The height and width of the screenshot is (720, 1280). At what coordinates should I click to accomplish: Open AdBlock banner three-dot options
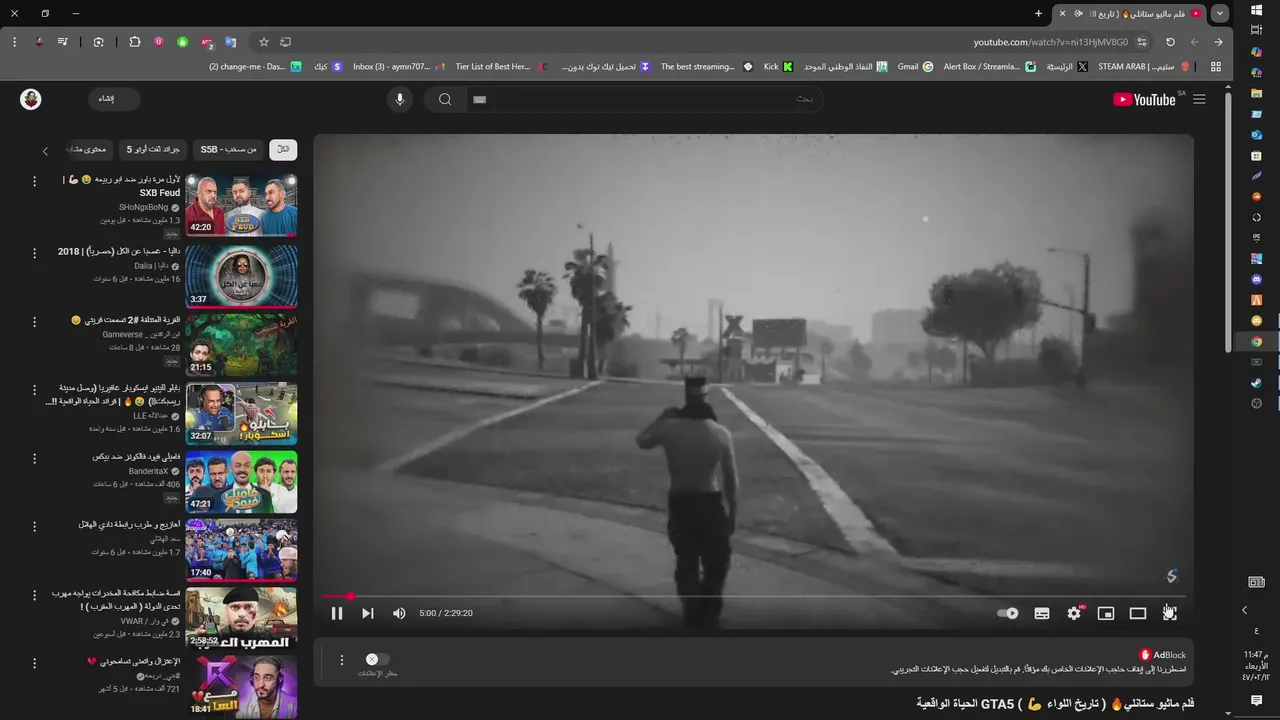click(x=342, y=660)
